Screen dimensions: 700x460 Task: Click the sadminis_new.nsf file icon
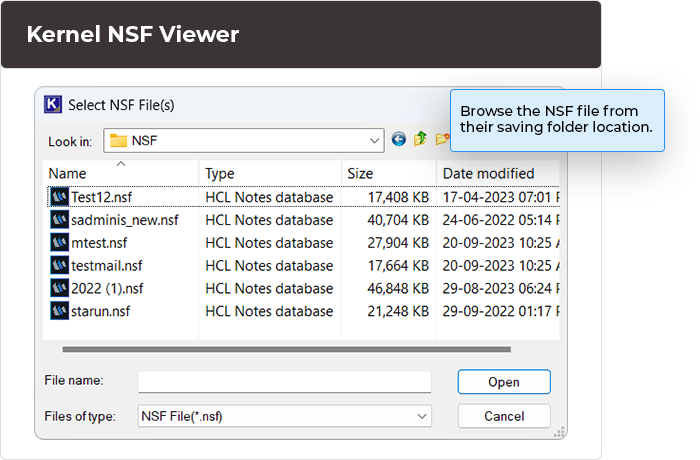tap(59, 219)
